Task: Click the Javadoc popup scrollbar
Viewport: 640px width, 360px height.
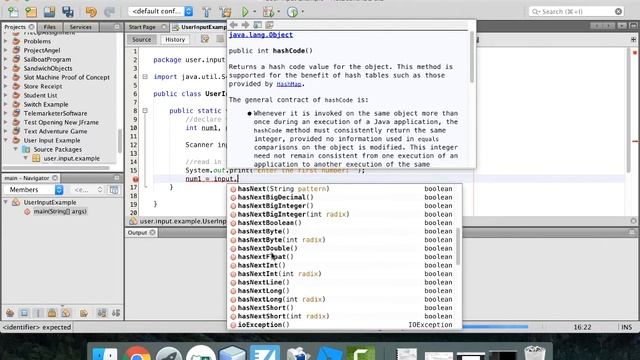Action: 472,57
